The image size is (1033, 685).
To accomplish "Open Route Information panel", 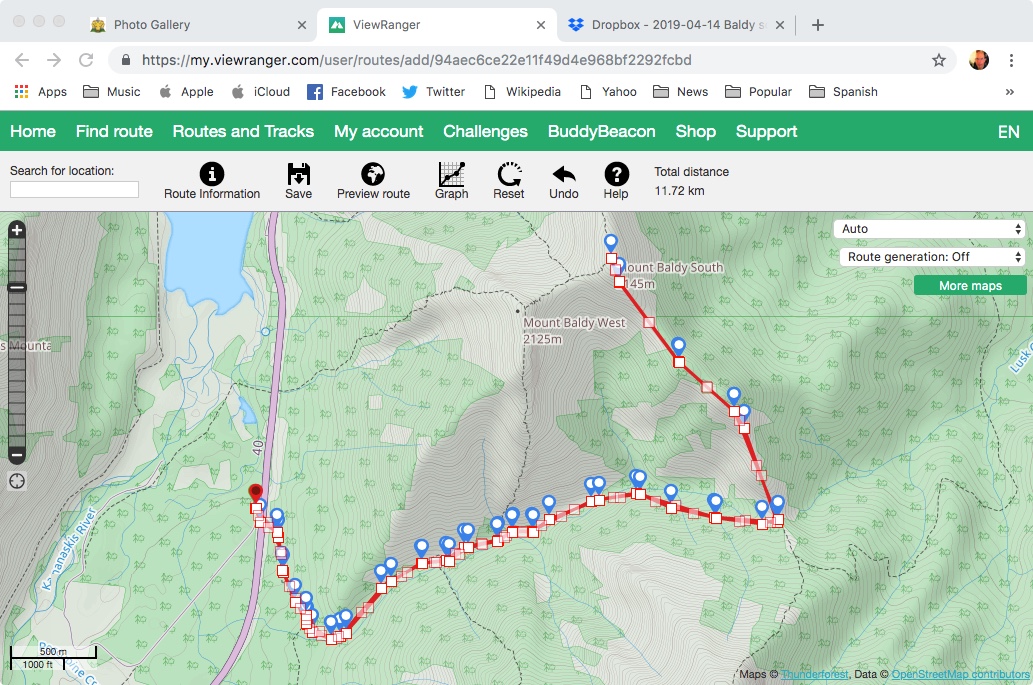I will pos(212,174).
